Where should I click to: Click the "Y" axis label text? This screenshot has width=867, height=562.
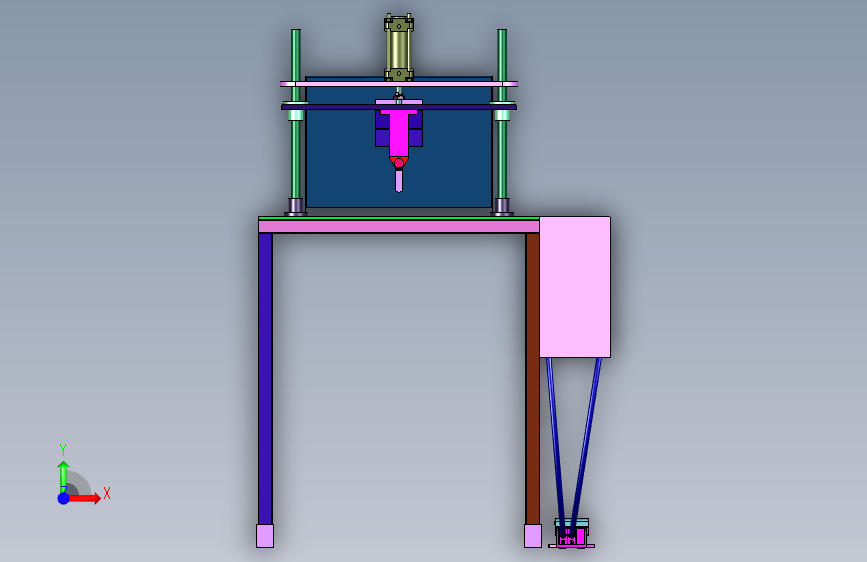(63, 450)
